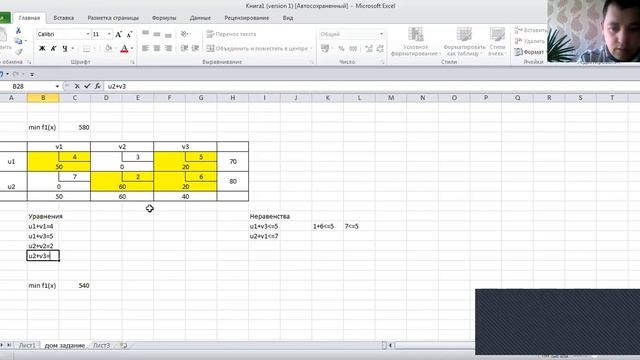Click the cell borders icon
The height and width of the screenshot is (360, 640).
coord(87,49)
